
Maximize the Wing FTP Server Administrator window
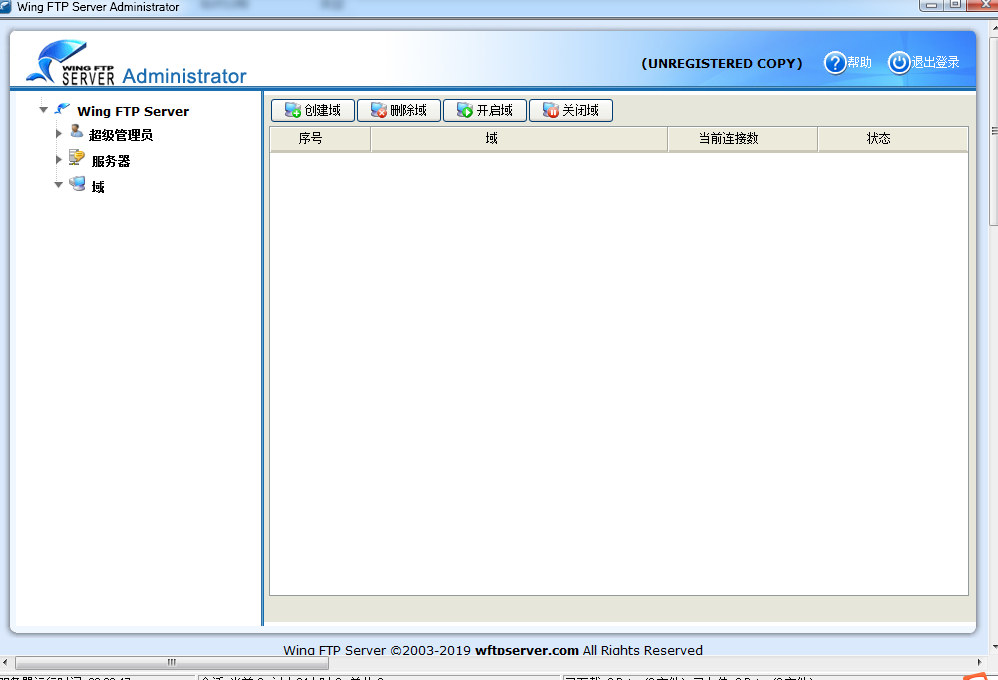[955, 5]
